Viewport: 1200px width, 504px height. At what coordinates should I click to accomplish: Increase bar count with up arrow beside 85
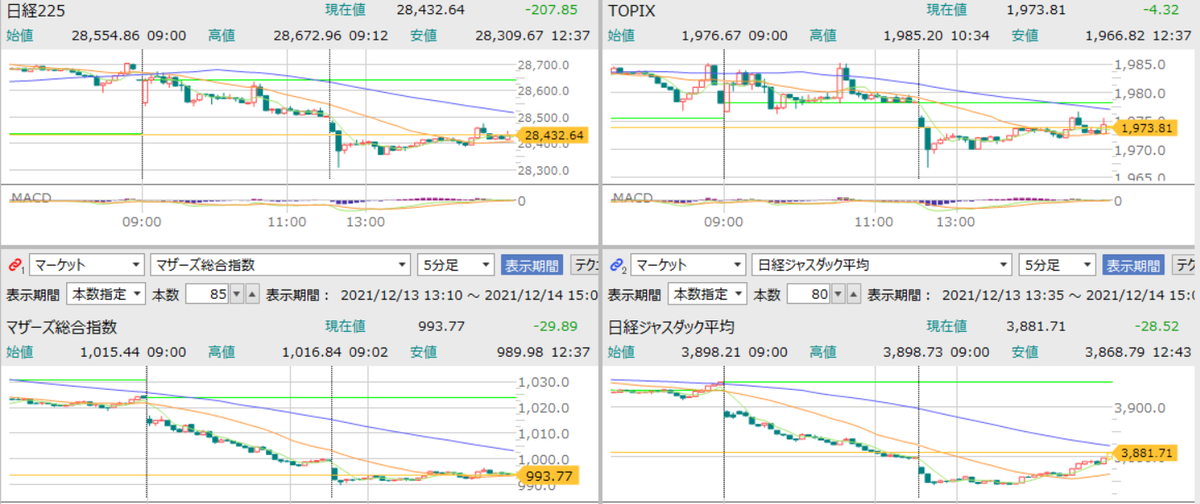252,295
